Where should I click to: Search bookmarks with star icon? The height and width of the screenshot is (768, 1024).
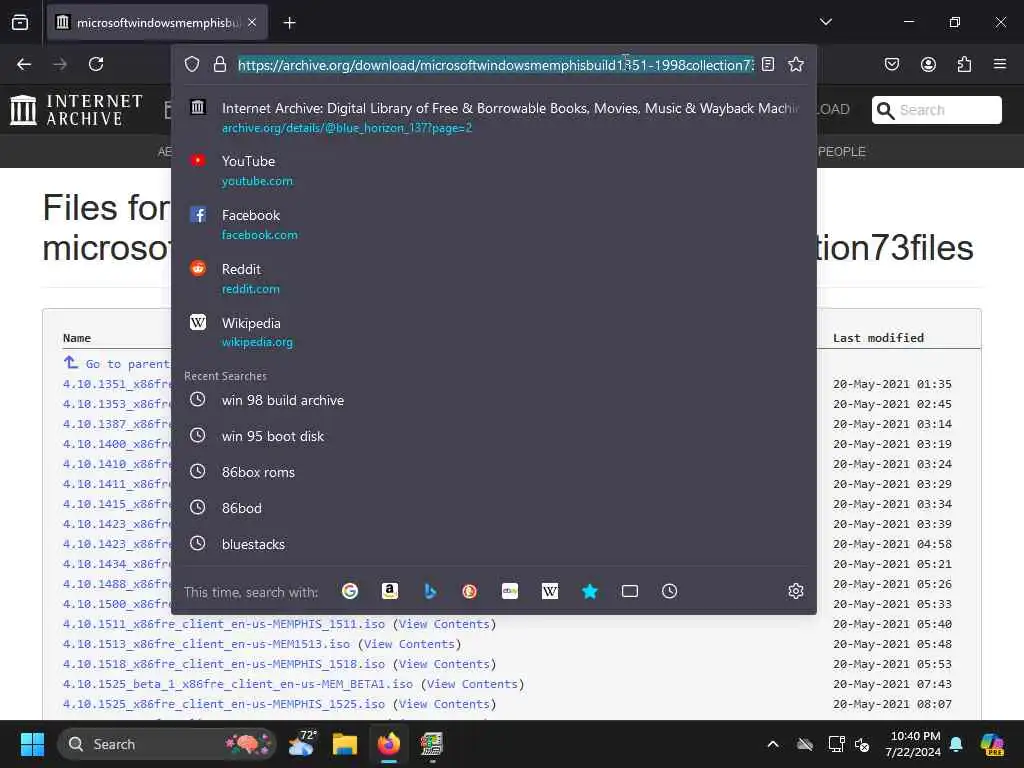[590, 591]
